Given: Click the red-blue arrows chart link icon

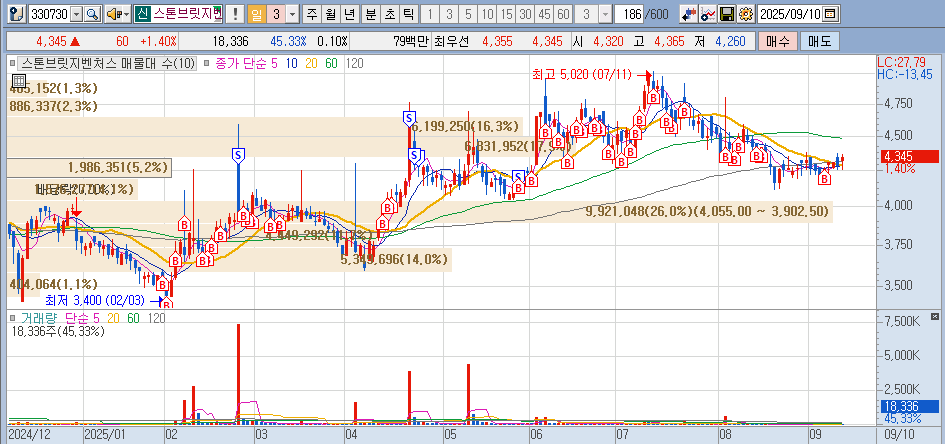Looking at the screenshot, I should tap(688, 14).
